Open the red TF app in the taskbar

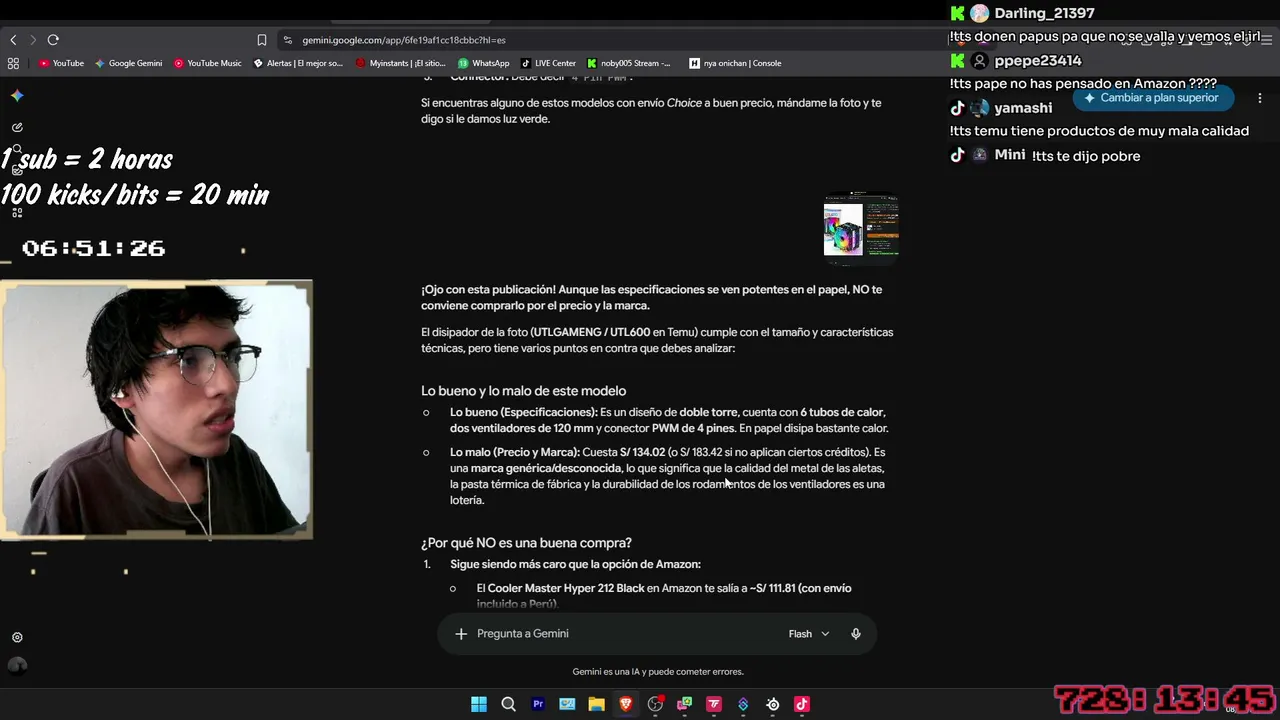pos(714,704)
